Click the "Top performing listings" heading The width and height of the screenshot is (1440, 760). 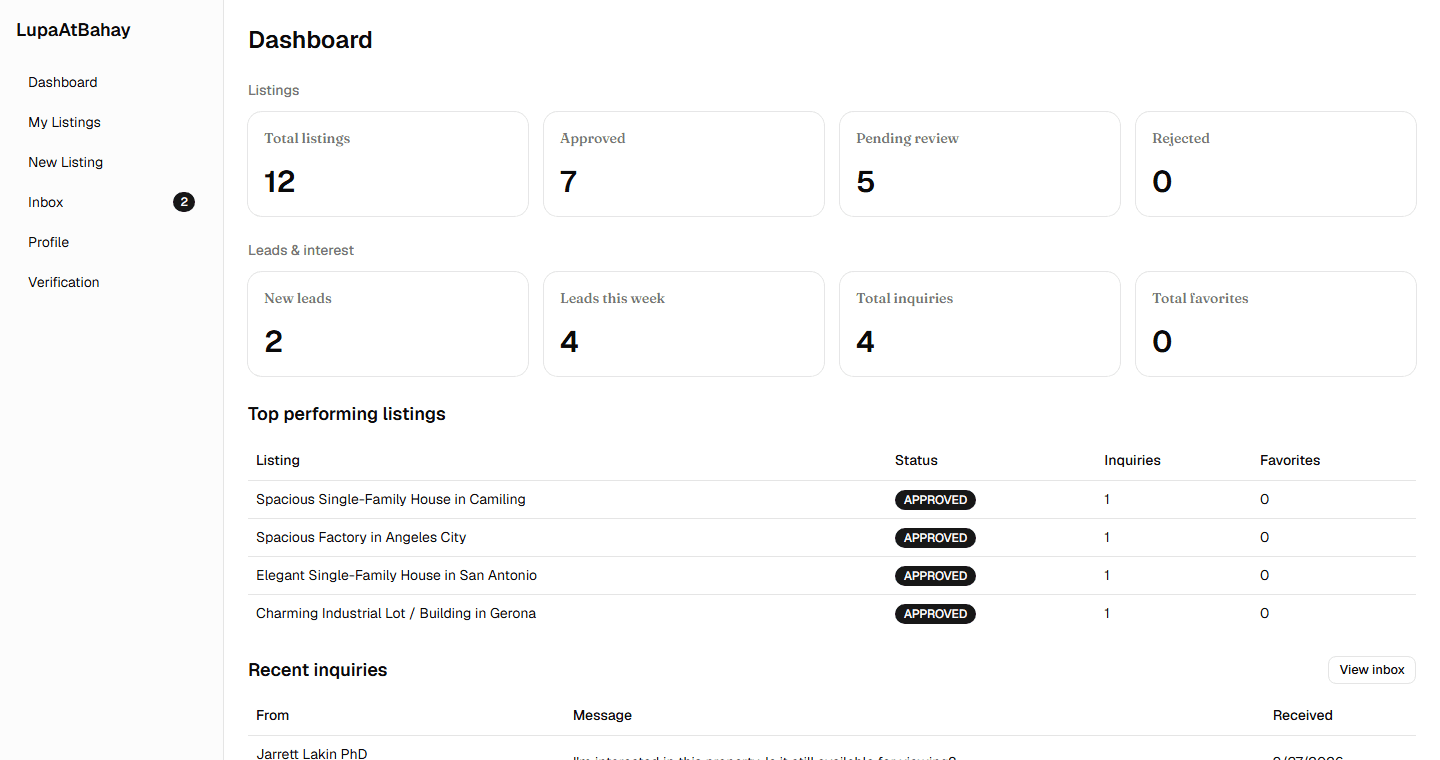[x=347, y=414]
